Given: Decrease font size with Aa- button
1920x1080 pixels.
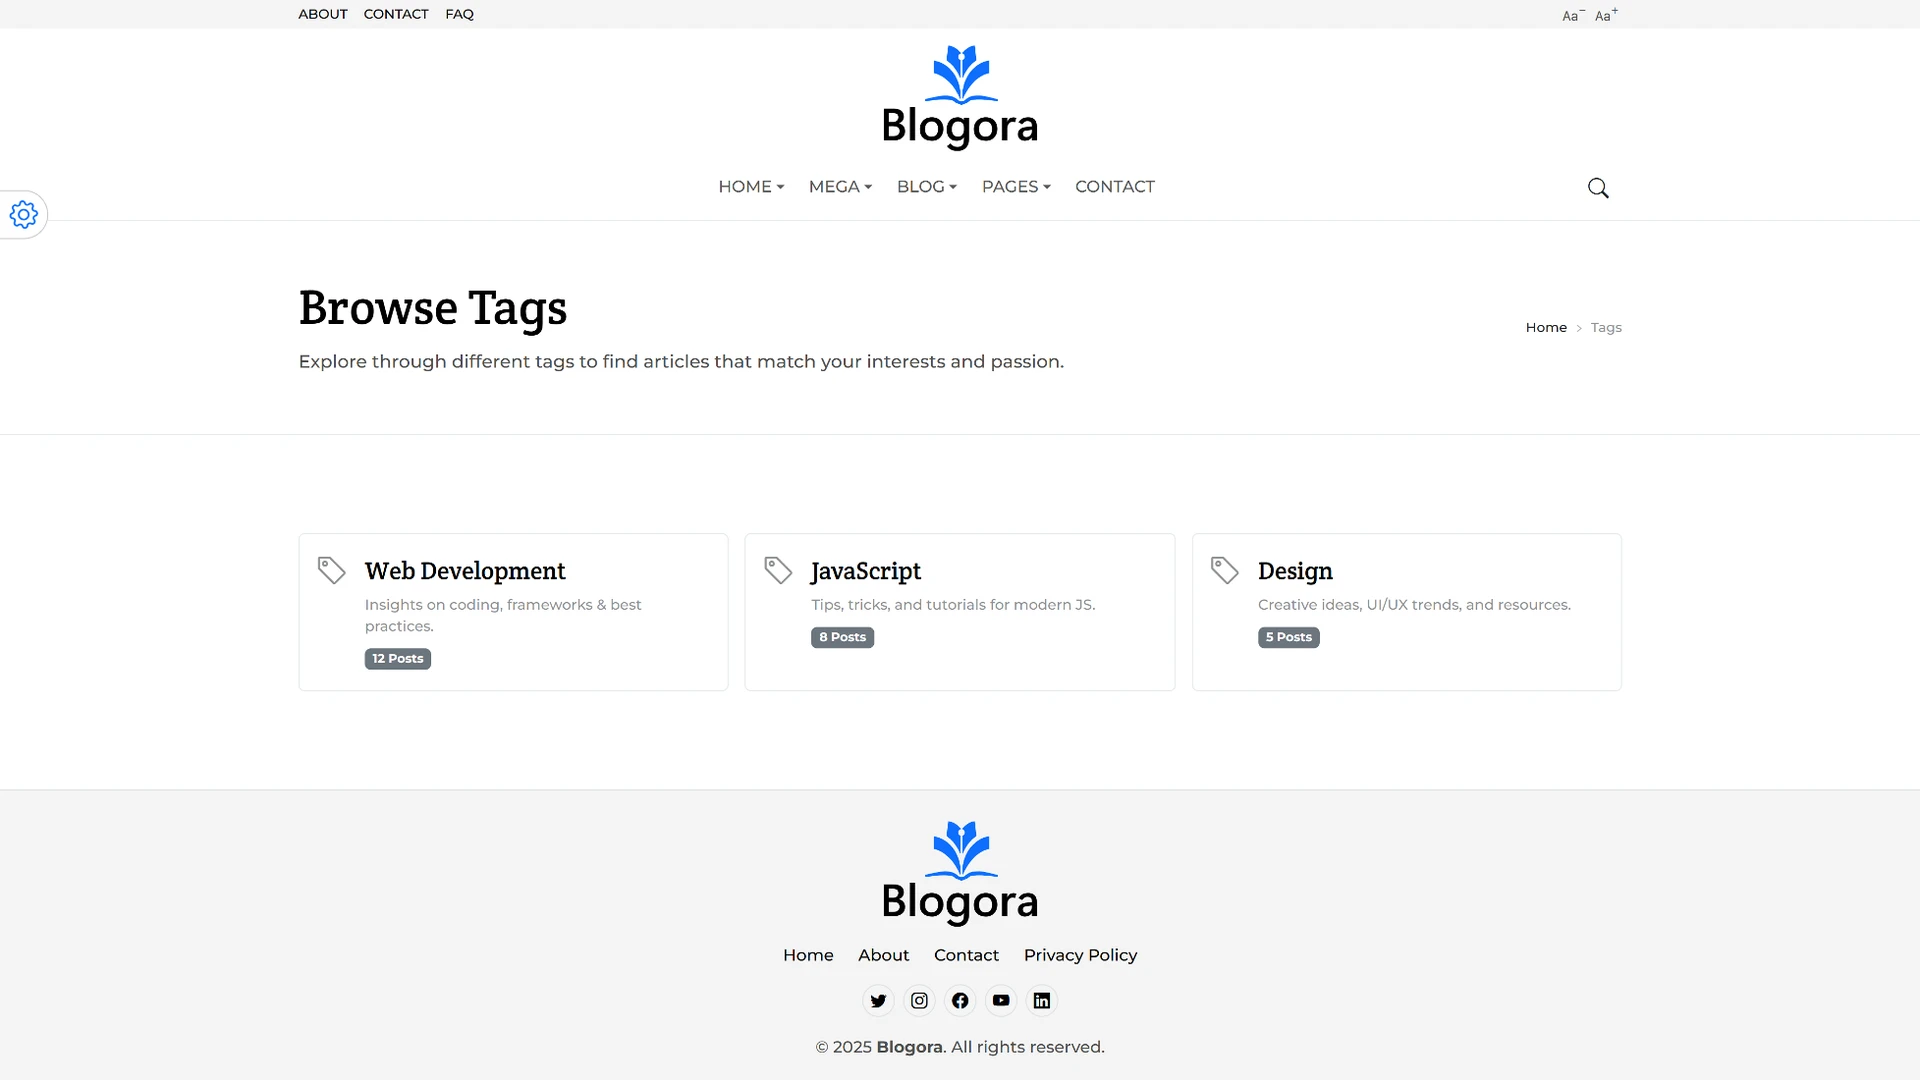Looking at the screenshot, I should [x=1573, y=15].
